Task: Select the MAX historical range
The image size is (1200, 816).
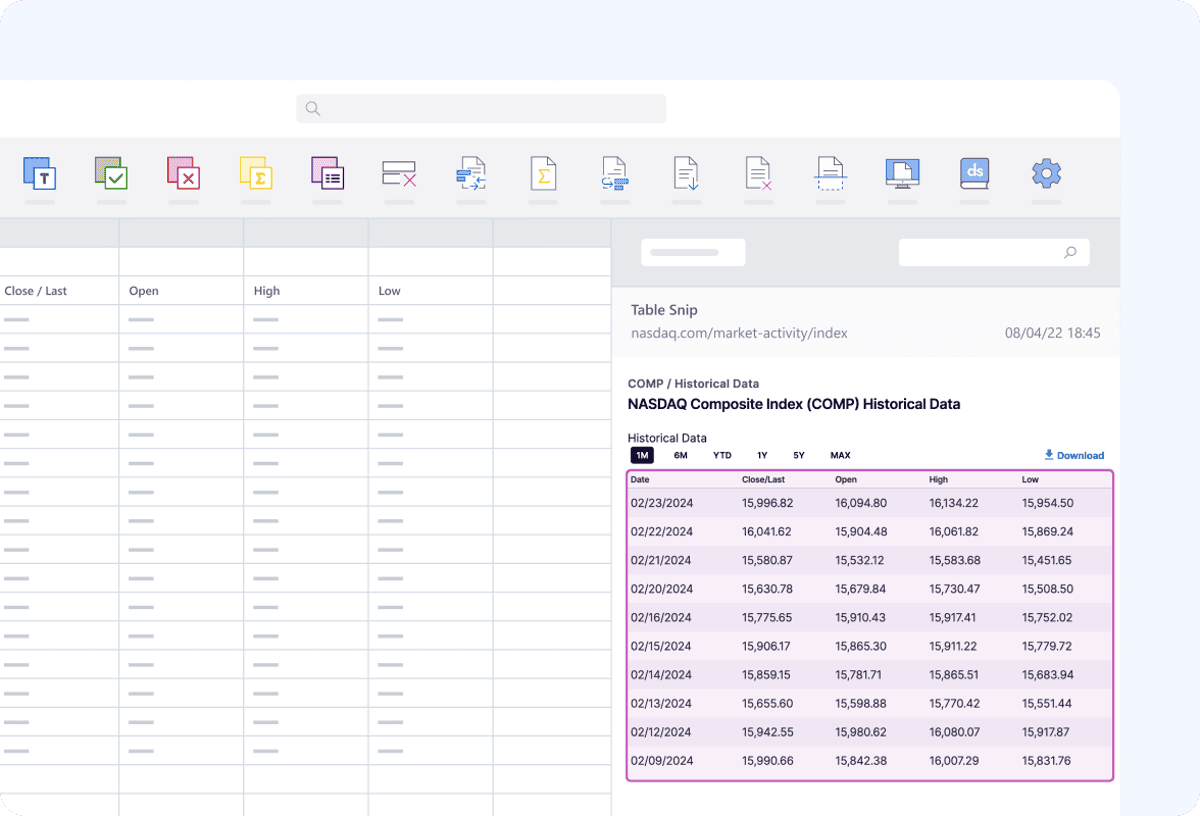Action: pos(840,455)
